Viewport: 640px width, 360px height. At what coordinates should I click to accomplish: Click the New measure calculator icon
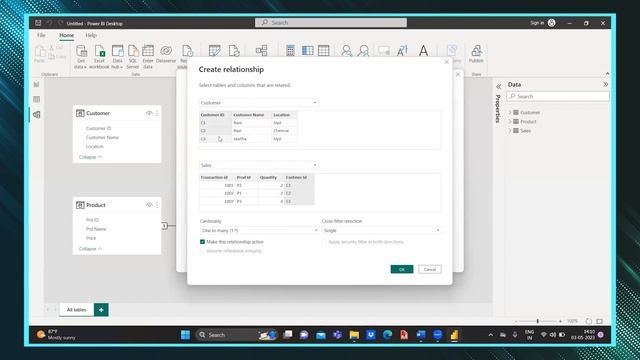click(290, 51)
